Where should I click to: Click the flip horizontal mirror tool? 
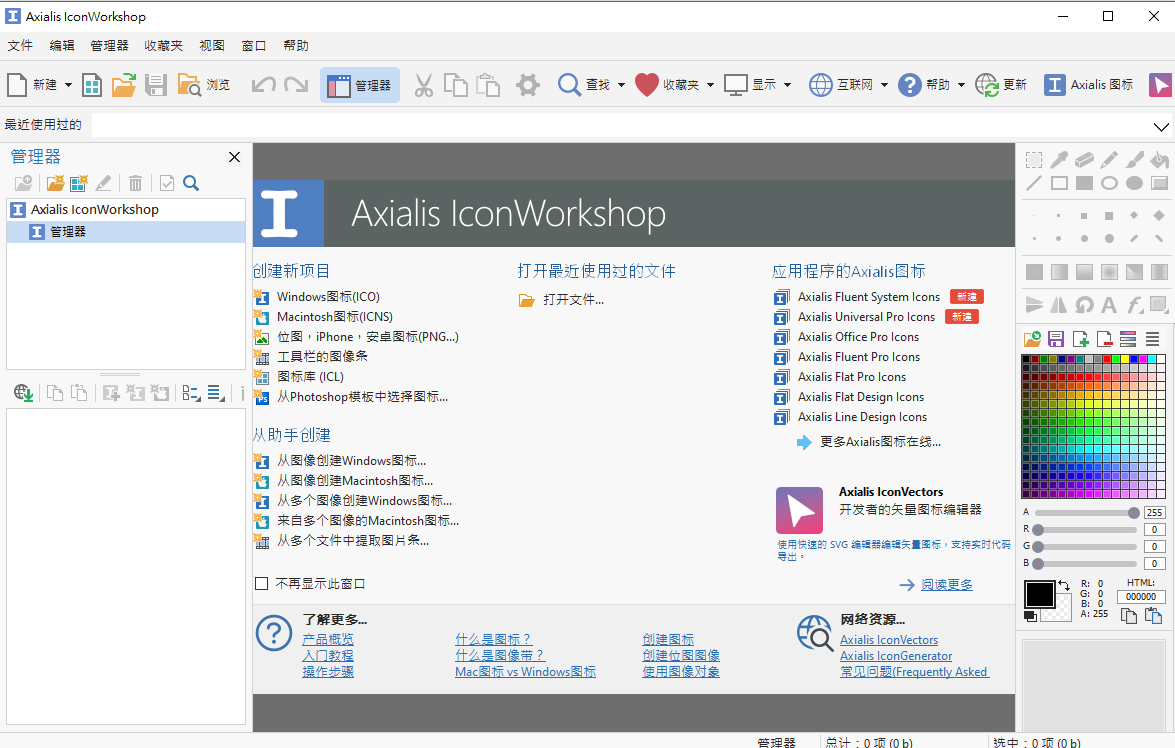coord(1059,304)
